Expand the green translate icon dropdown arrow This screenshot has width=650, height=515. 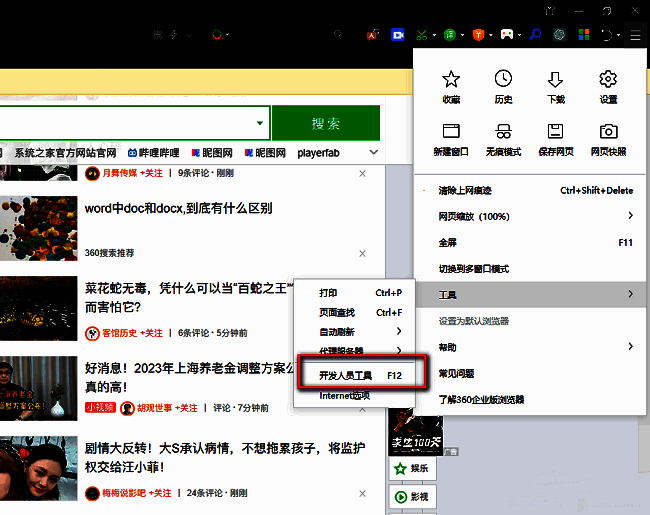tap(462, 35)
